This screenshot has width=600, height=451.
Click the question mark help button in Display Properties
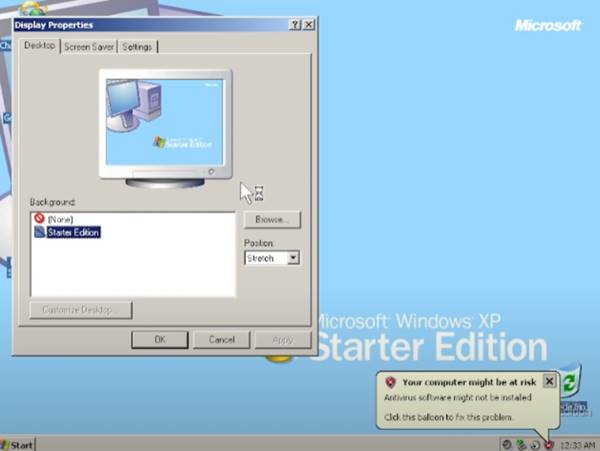295,25
